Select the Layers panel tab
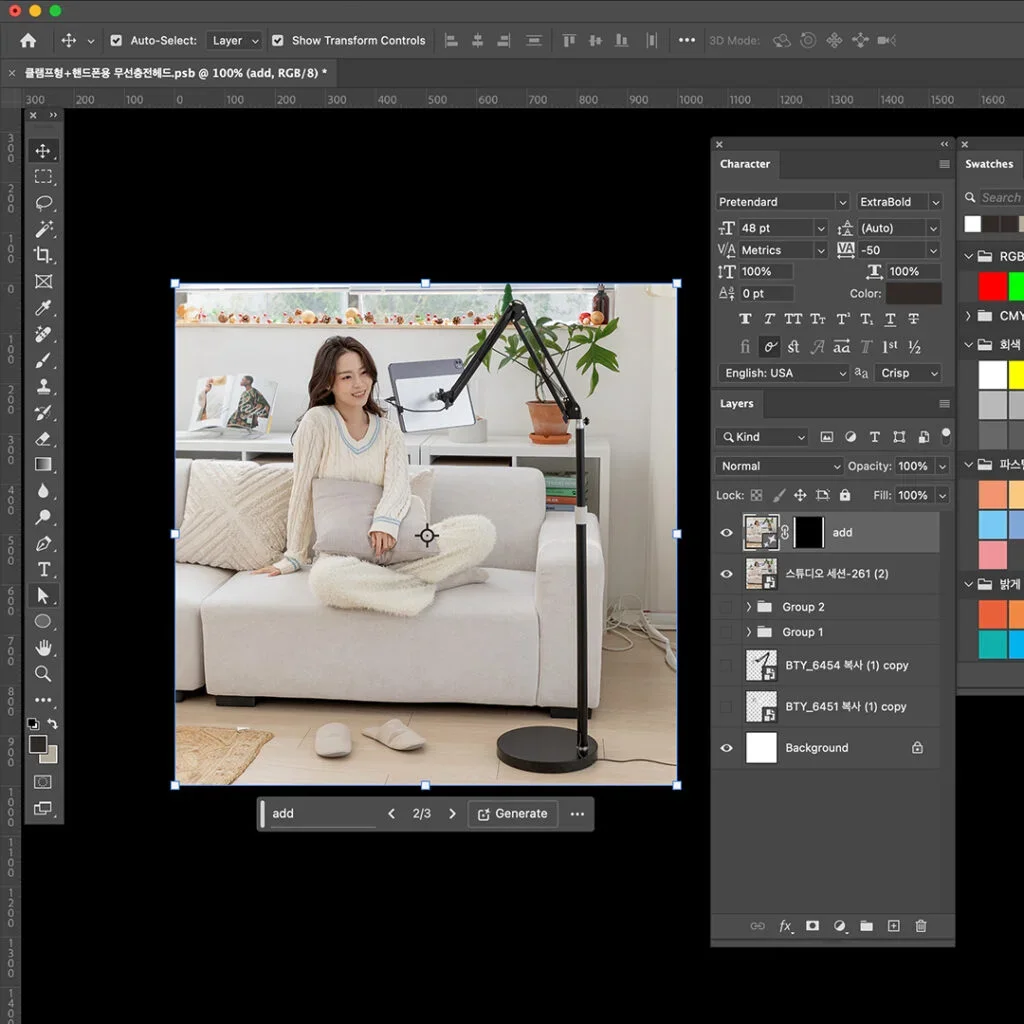The width and height of the screenshot is (1024, 1024). click(x=737, y=404)
